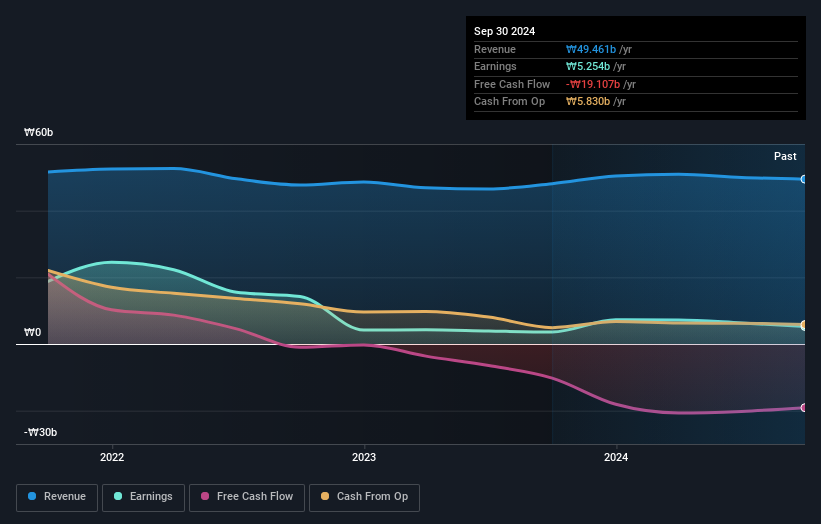Select the 2024 x-axis label
The image size is (821, 524).
tap(616, 457)
